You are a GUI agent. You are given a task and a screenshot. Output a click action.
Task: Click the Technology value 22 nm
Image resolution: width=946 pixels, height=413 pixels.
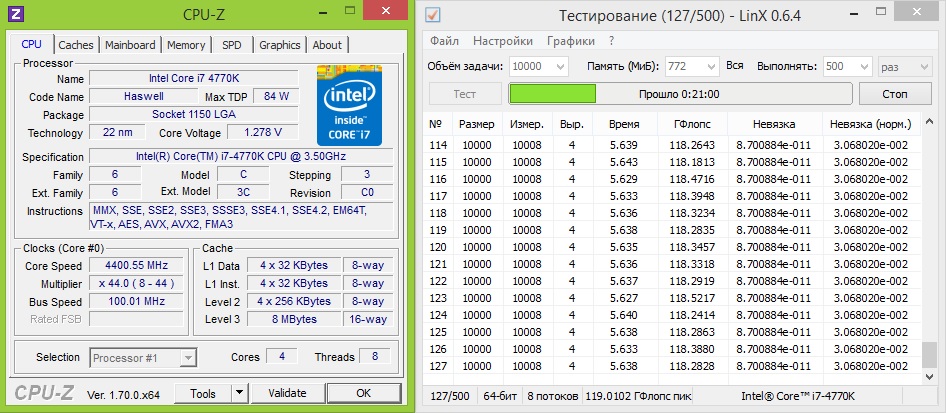(x=118, y=133)
